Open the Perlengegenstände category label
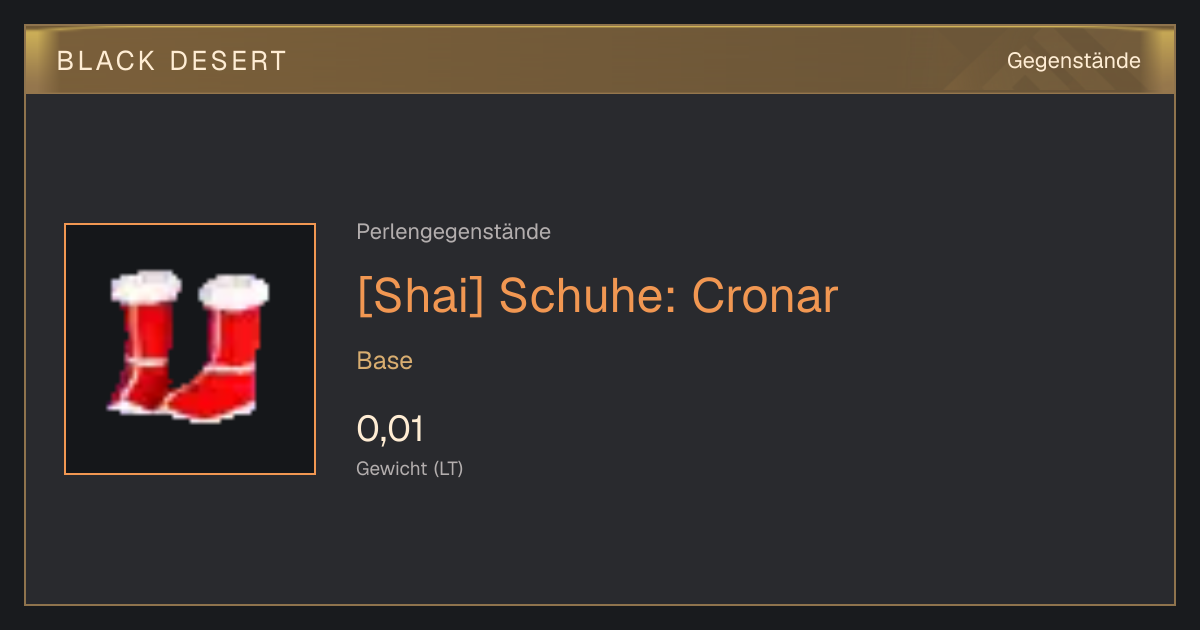The image size is (1200, 630). tap(453, 232)
